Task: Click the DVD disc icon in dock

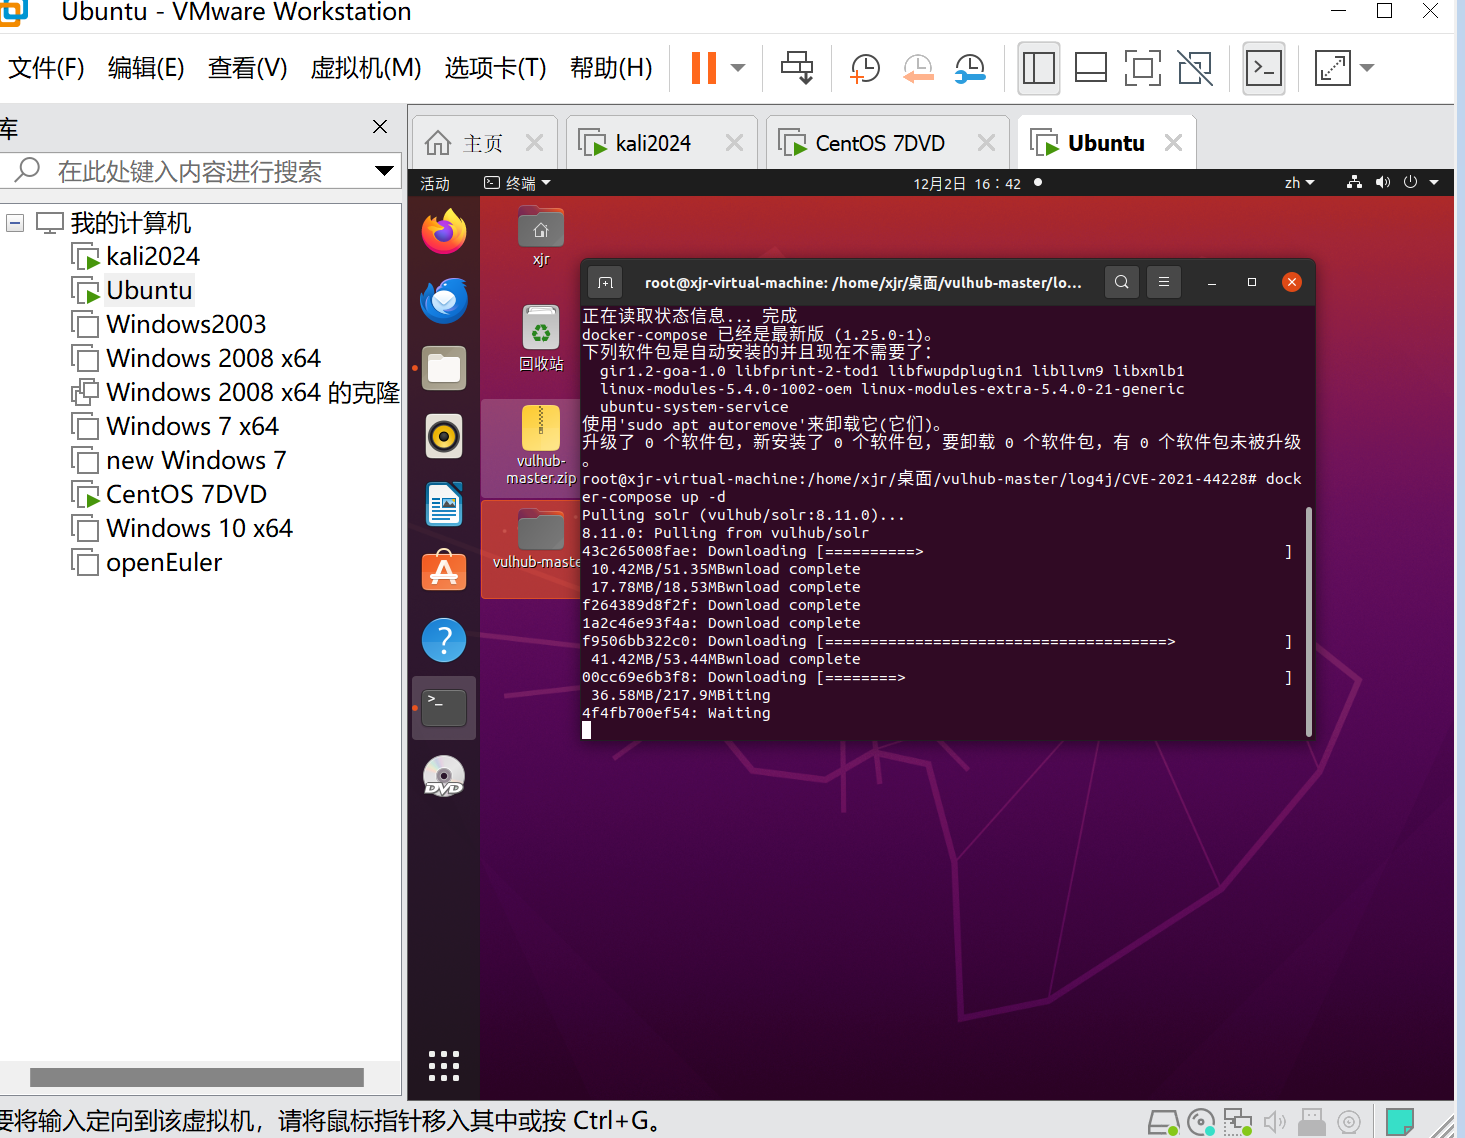Action: click(x=444, y=776)
